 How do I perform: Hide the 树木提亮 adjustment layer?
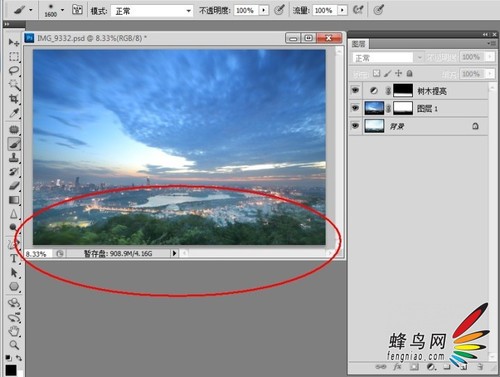pyautogui.click(x=356, y=90)
